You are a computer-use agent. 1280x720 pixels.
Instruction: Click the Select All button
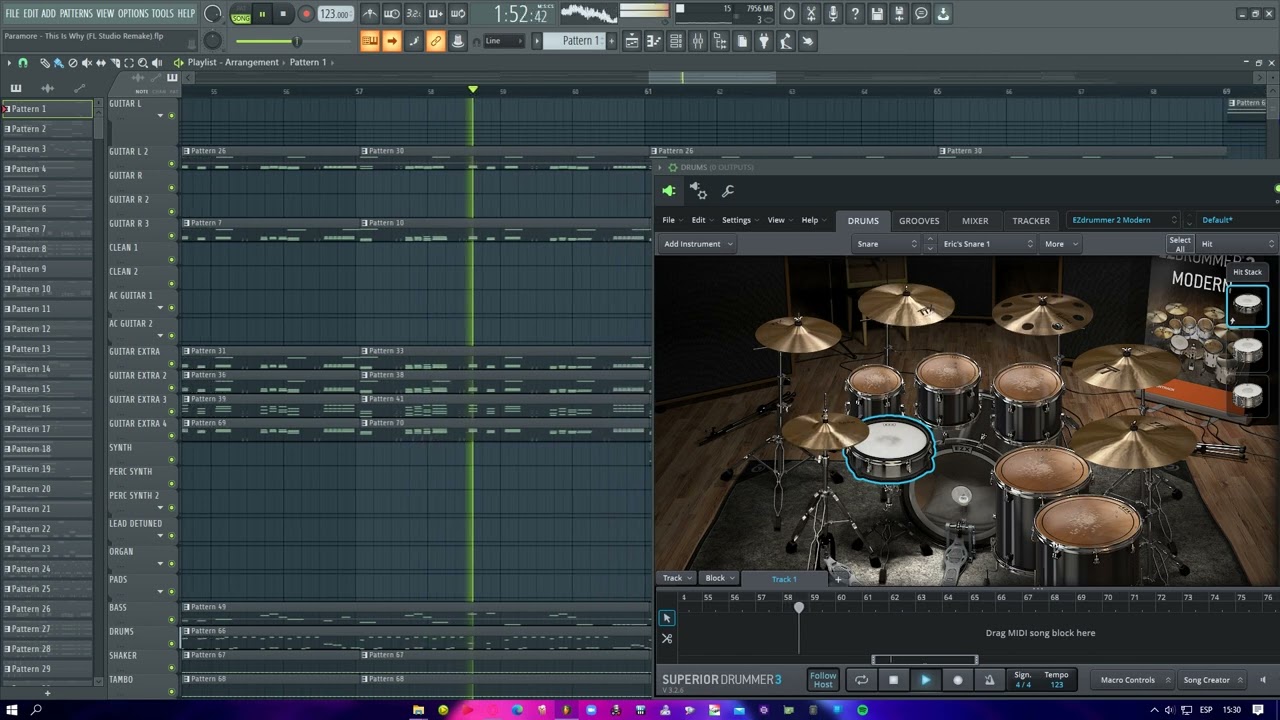coord(1180,244)
